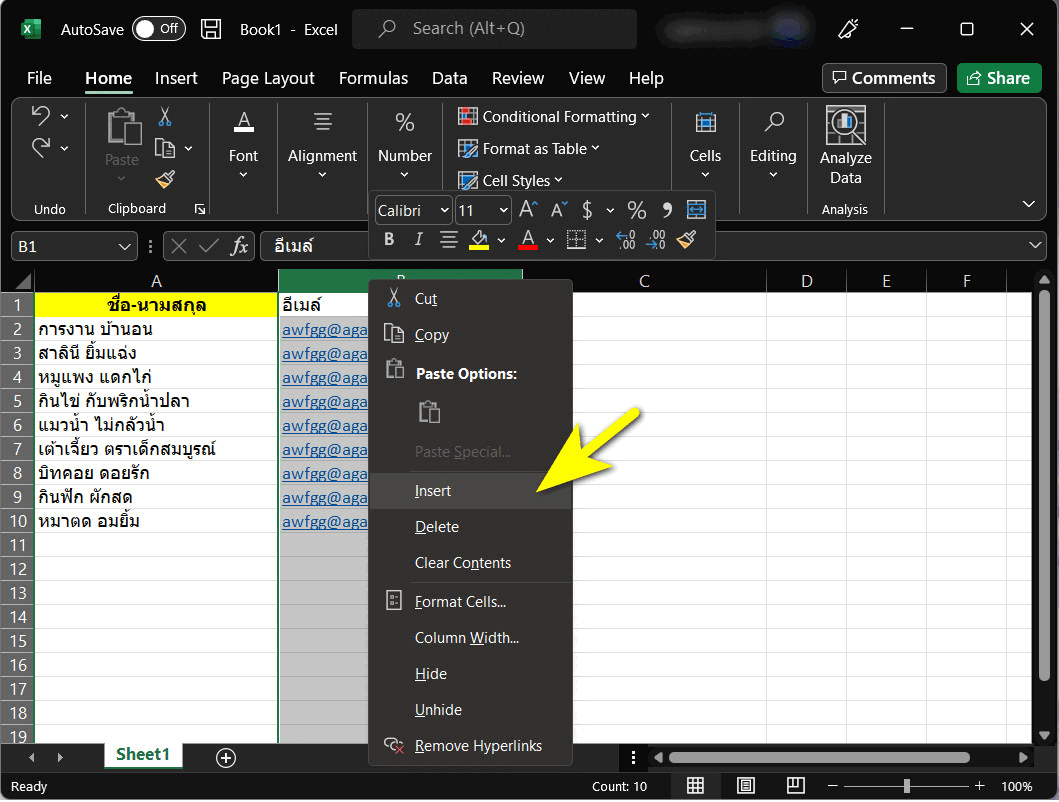The image size is (1059, 802).
Task: Open the Comments pane button
Action: click(x=883, y=78)
